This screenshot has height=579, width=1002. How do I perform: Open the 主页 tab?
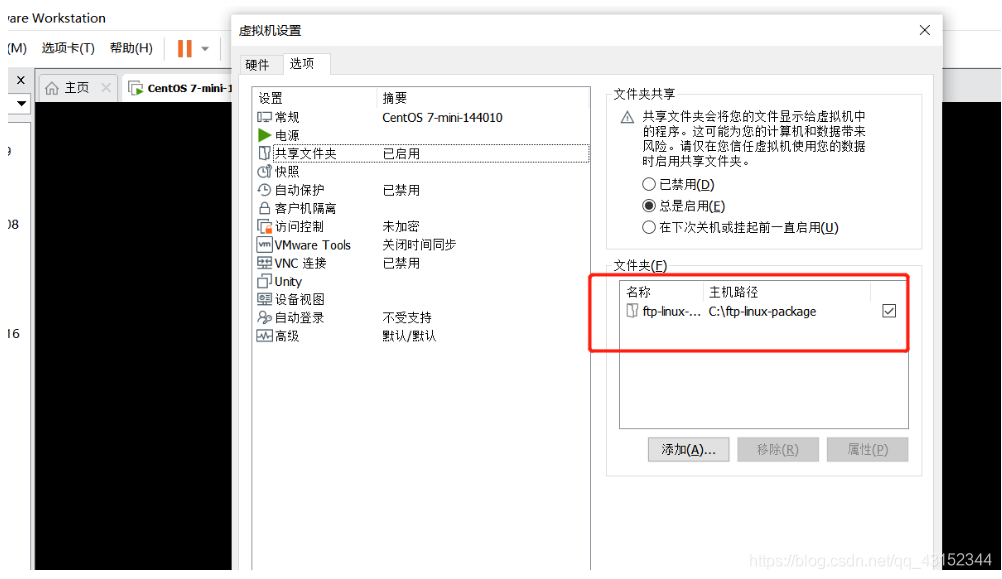tap(77, 88)
